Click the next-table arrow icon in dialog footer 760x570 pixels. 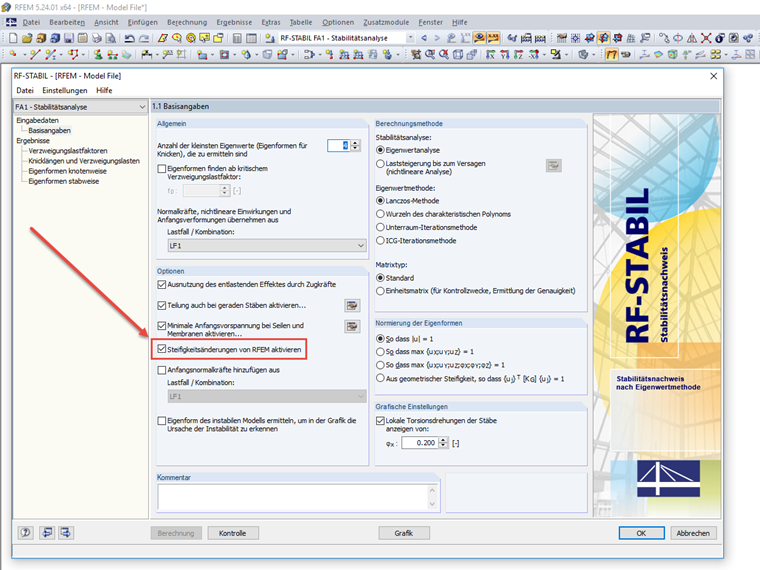pos(65,533)
